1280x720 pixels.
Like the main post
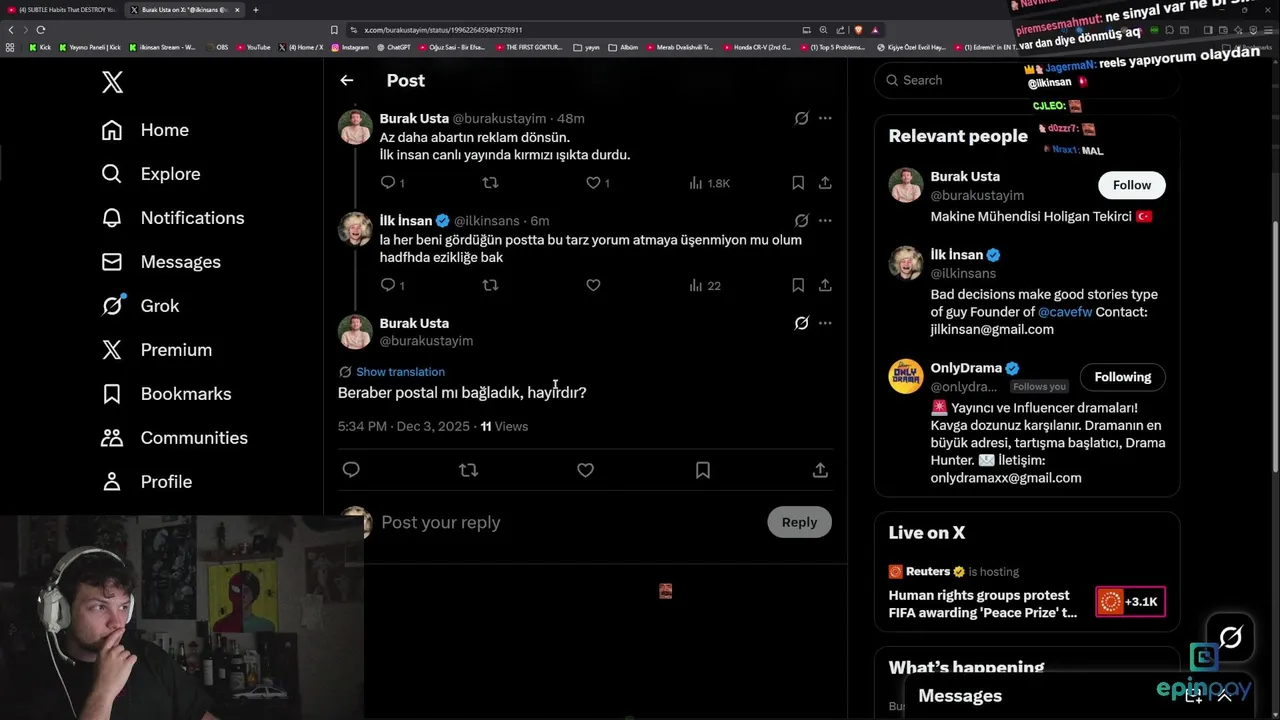tap(585, 470)
